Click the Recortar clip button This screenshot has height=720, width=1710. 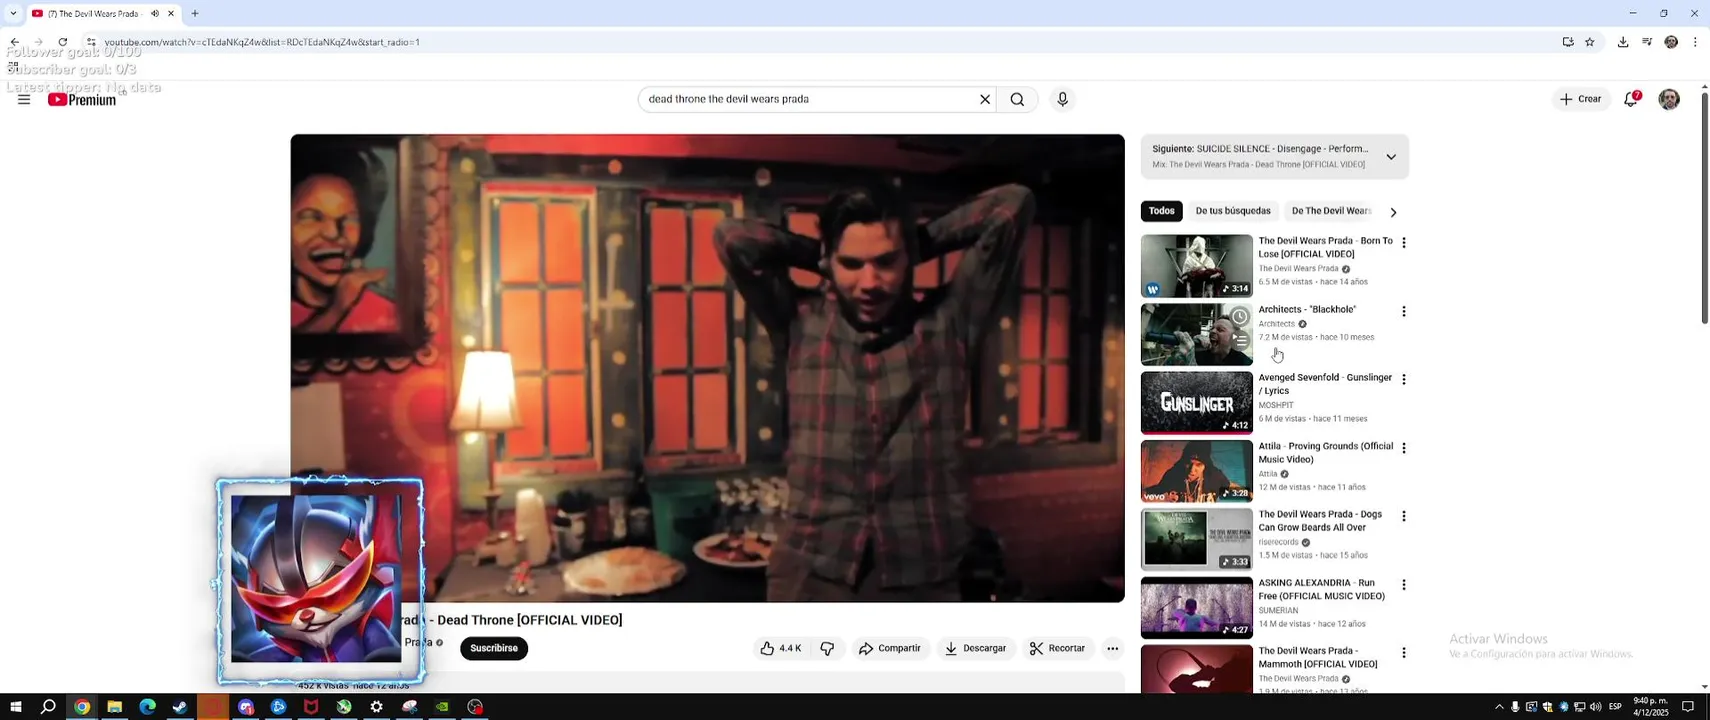tap(1058, 648)
